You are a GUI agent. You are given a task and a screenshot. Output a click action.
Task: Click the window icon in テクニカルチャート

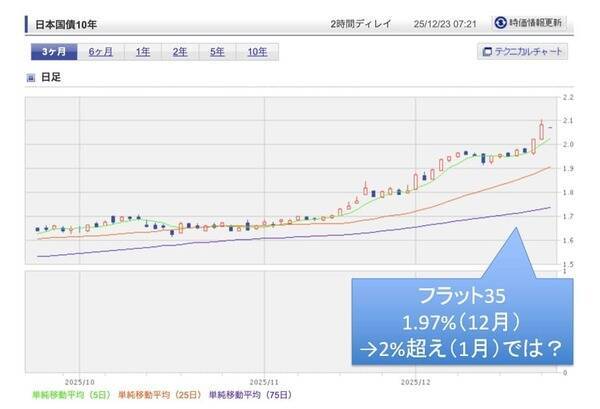click(487, 52)
